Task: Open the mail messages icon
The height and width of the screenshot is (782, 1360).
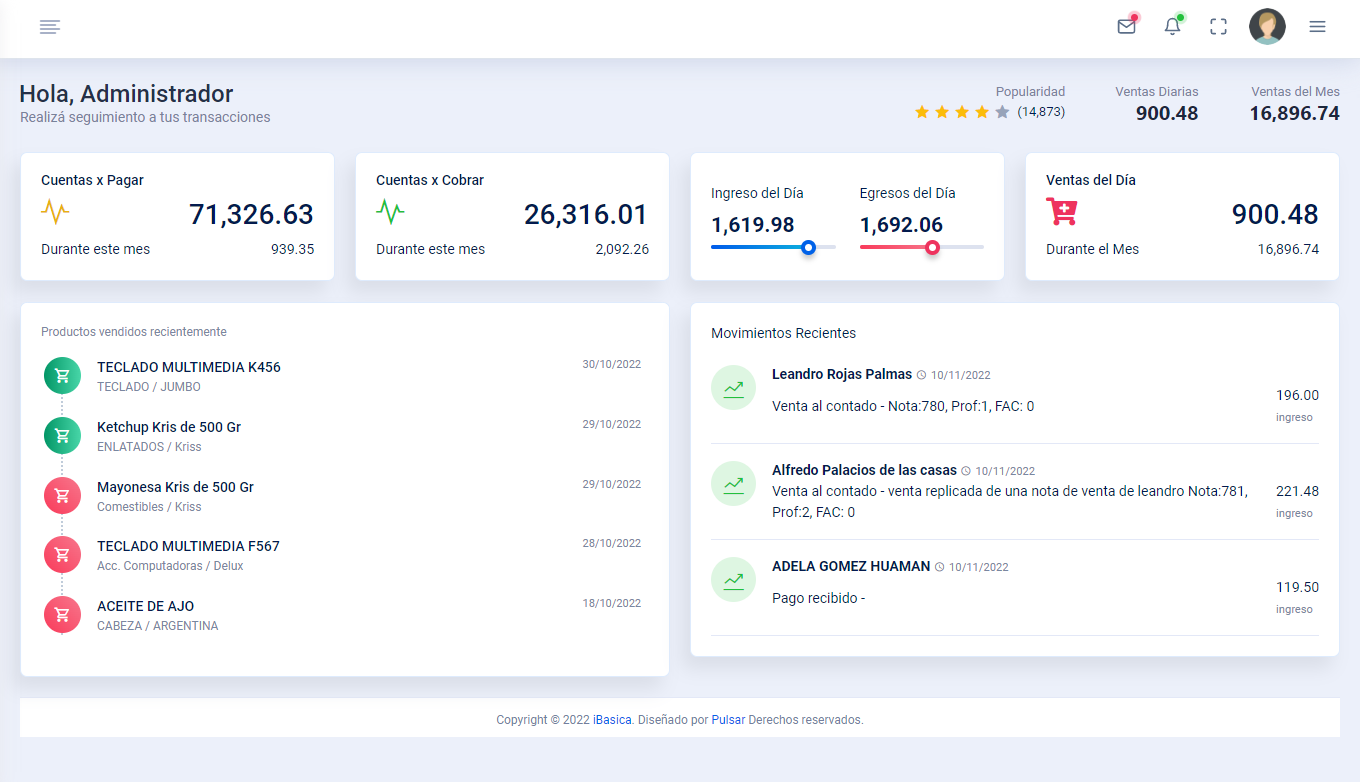Action: [x=1127, y=27]
